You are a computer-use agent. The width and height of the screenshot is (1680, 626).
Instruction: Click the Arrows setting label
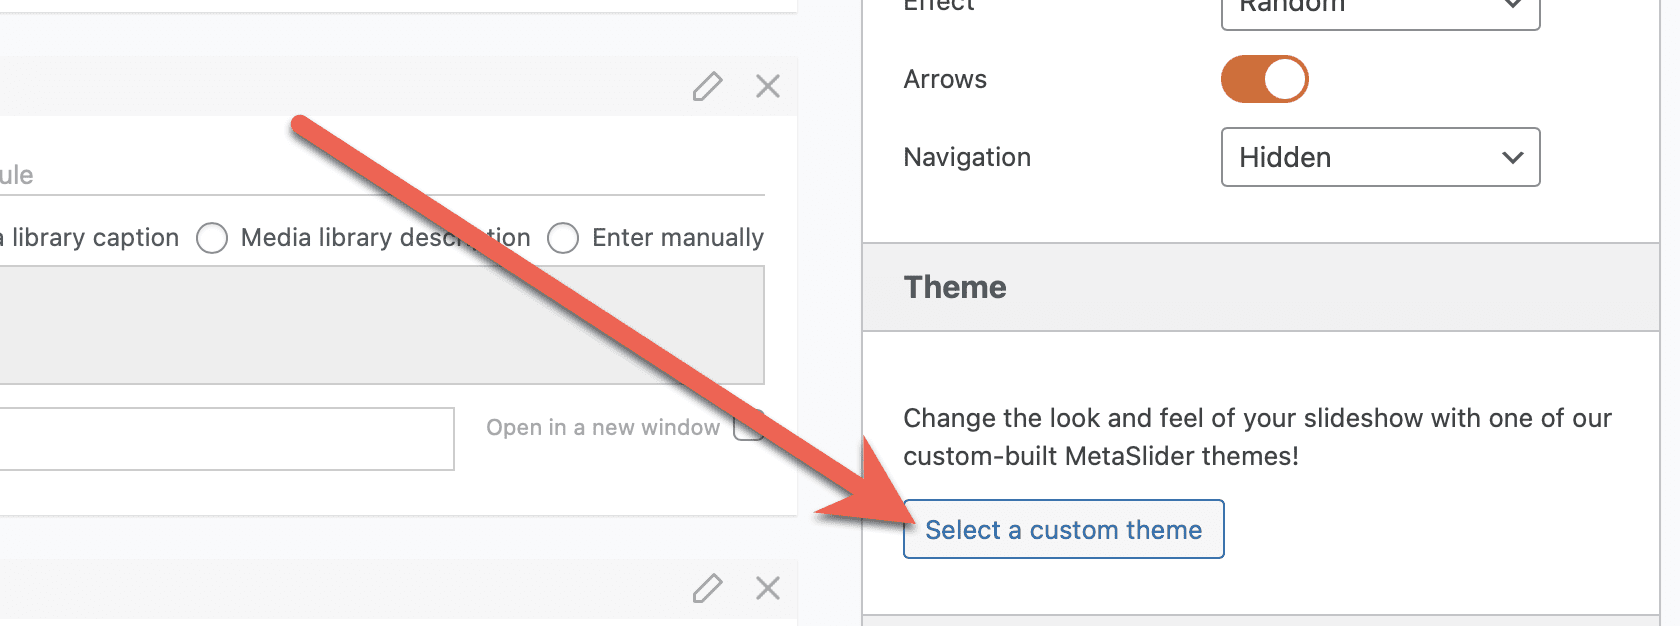coord(945,80)
